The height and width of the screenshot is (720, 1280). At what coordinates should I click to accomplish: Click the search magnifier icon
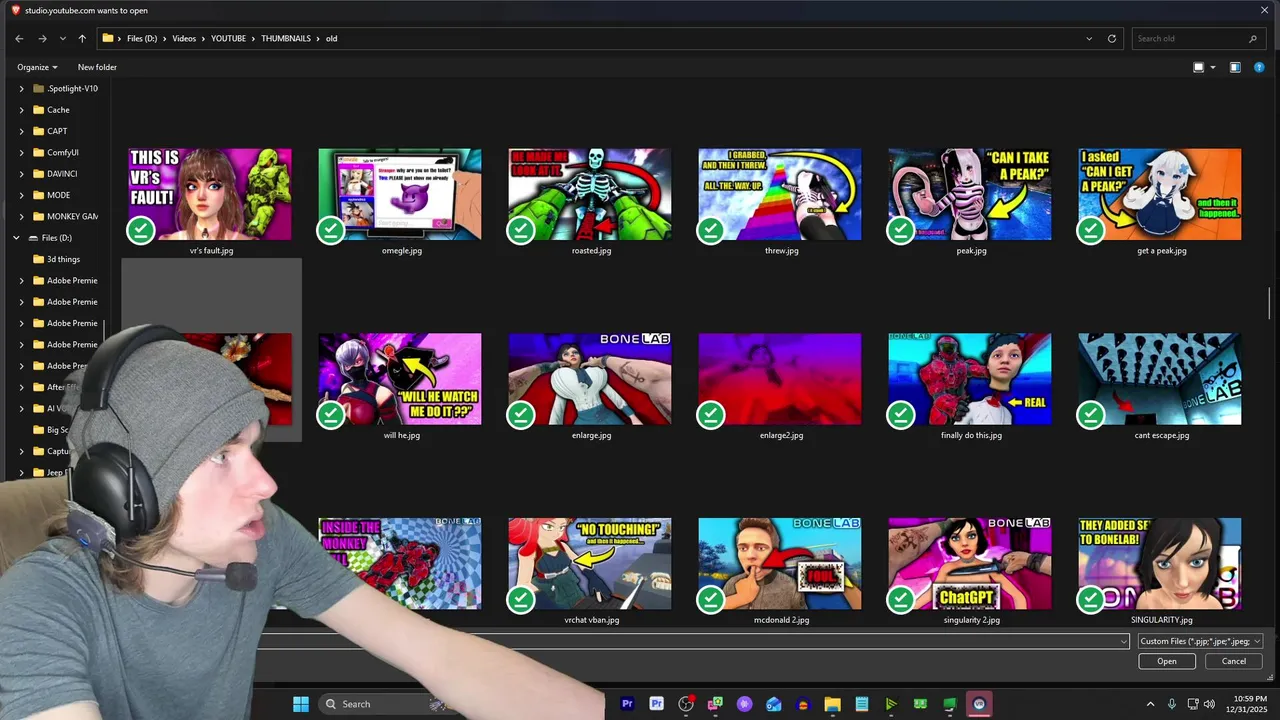pos(1253,38)
